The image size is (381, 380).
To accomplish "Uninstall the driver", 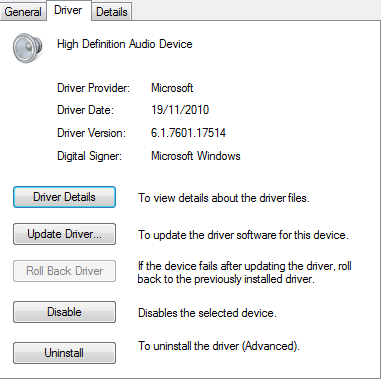I will [x=64, y=353].
